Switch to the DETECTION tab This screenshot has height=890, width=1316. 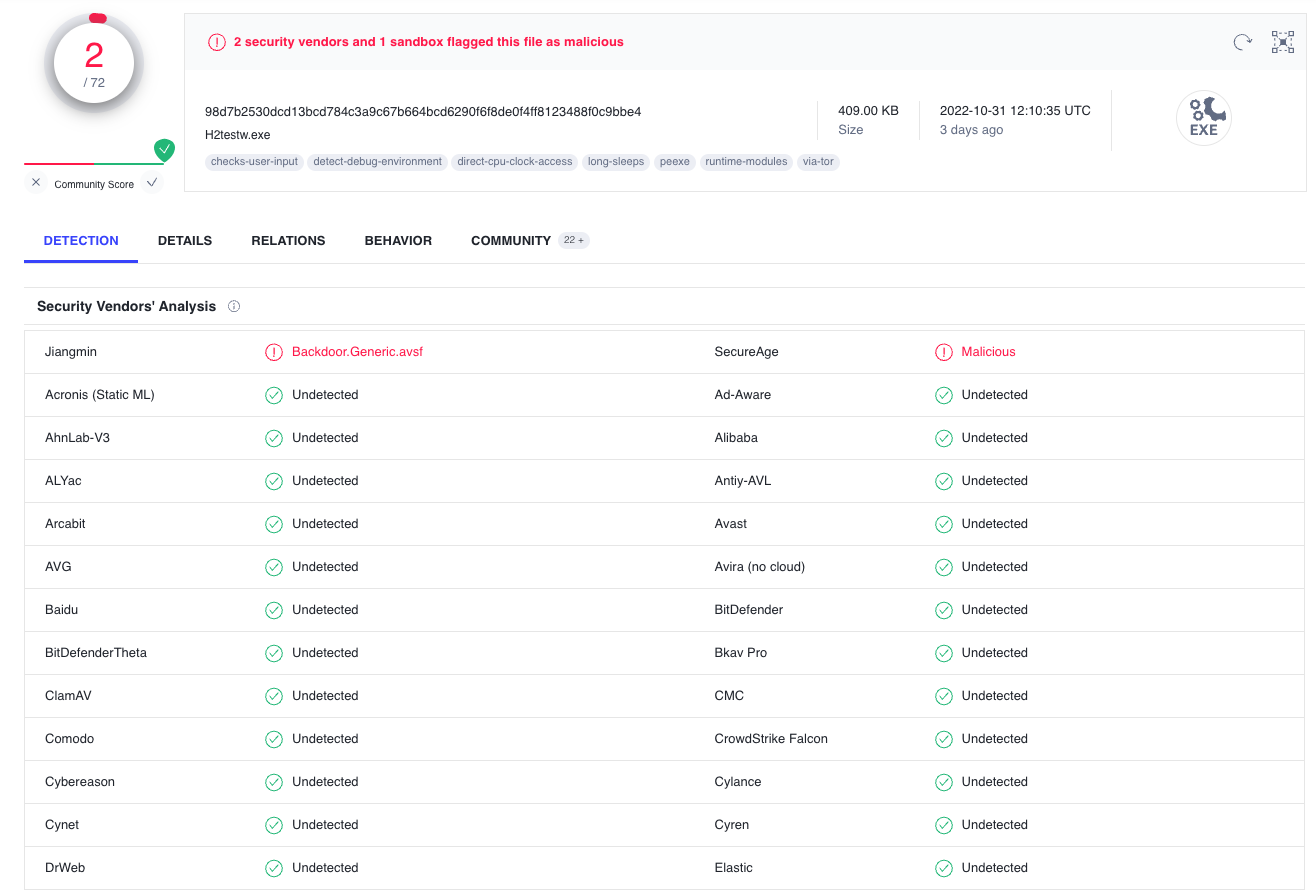tap(81, 240)
